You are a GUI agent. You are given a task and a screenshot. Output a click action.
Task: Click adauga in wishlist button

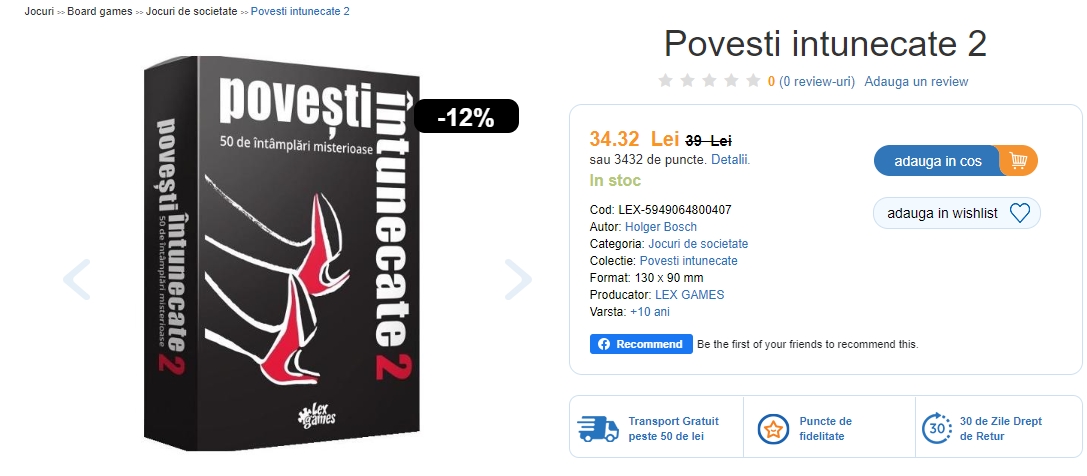point(957,213)
